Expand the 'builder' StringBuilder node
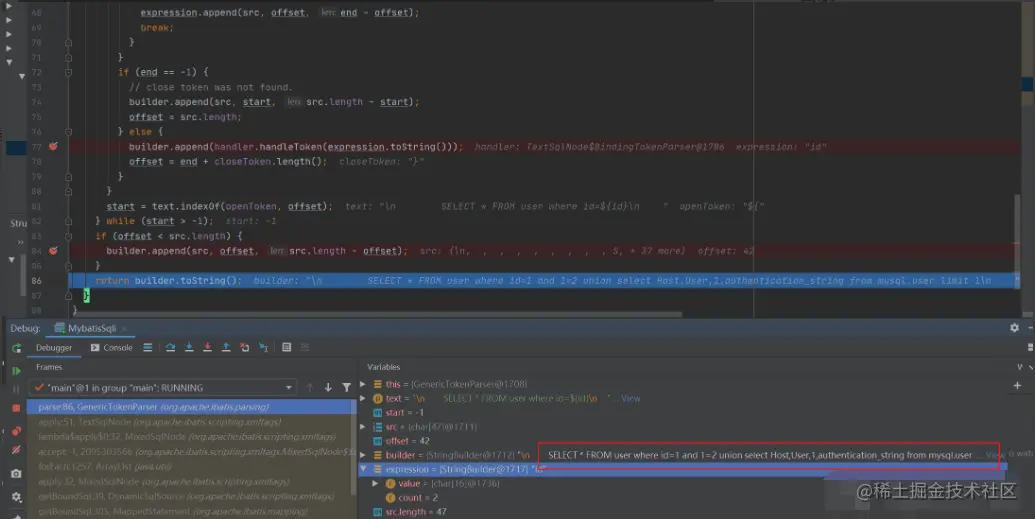The width and height of the screenshot is (1035, 519). click(363, 455)
